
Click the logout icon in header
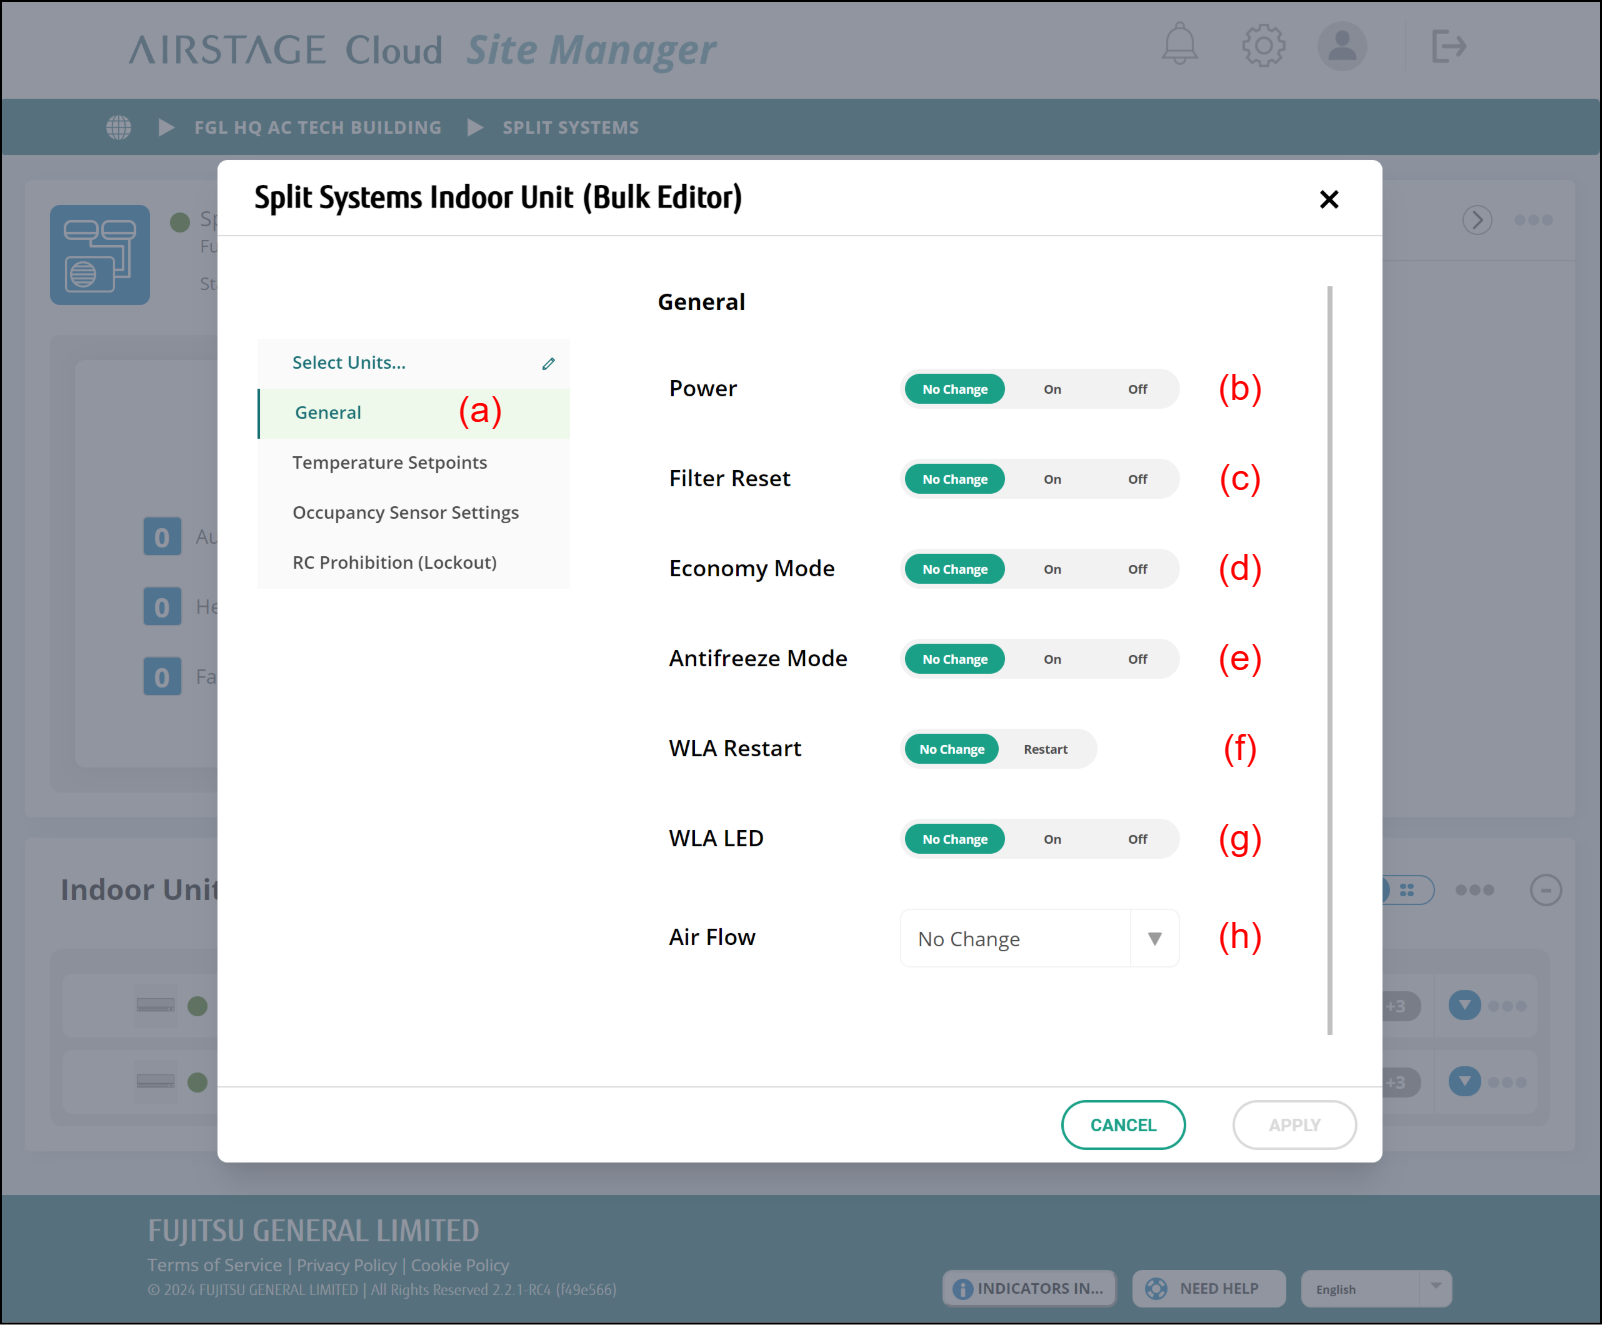click(1448, 46)
